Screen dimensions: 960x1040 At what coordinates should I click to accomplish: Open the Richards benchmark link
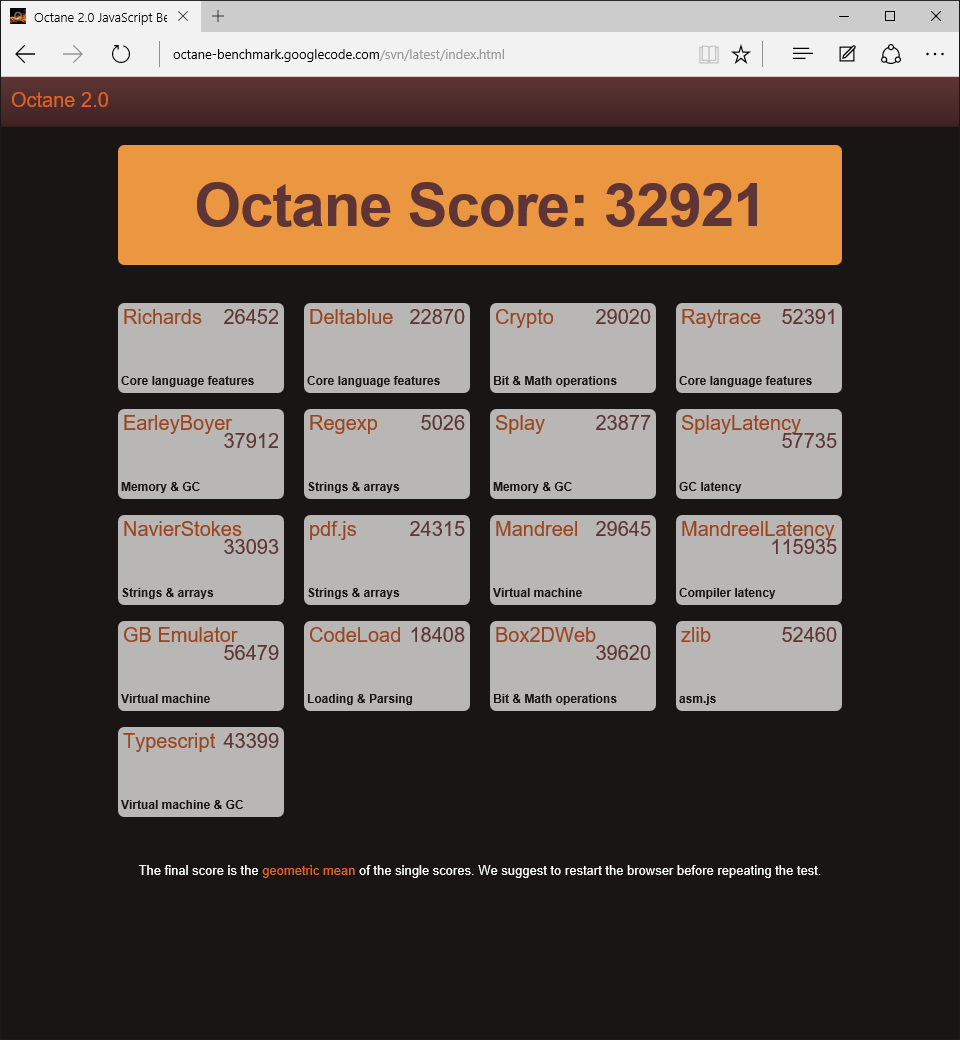pos(163,317)
